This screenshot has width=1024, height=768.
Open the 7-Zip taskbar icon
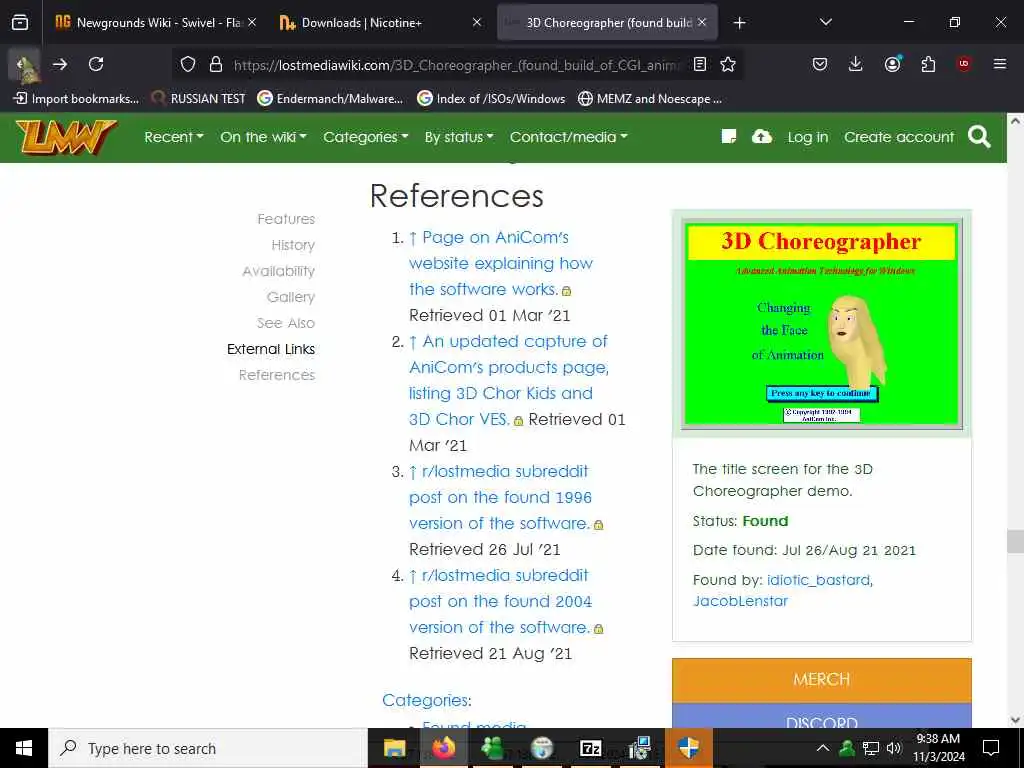[x=590, y=748]
